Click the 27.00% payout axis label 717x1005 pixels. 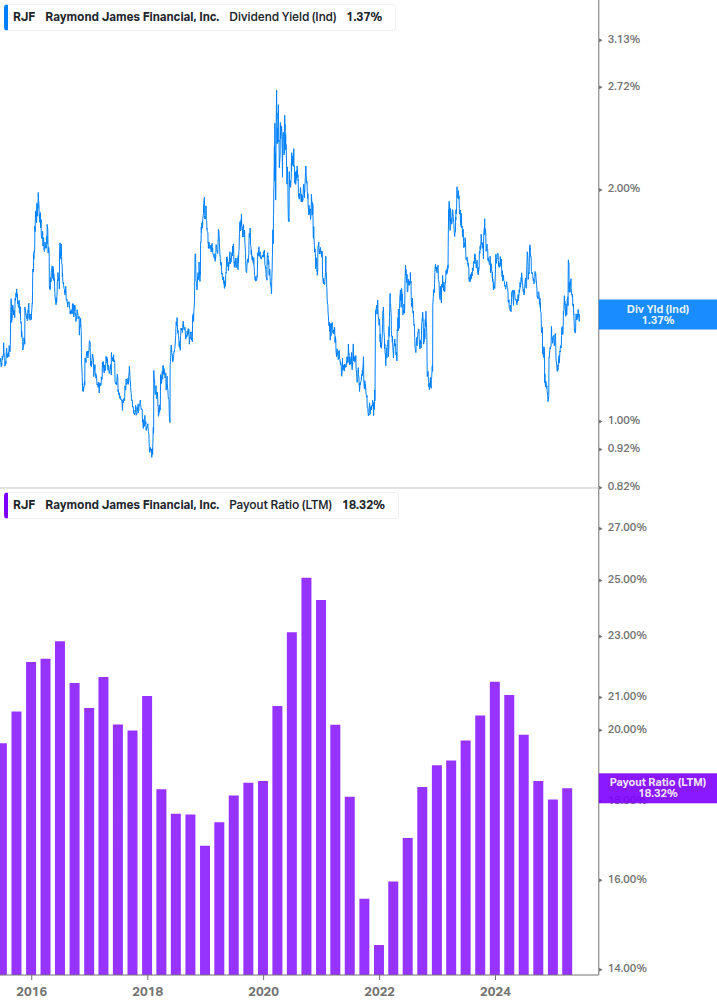(x=627, y=527)
